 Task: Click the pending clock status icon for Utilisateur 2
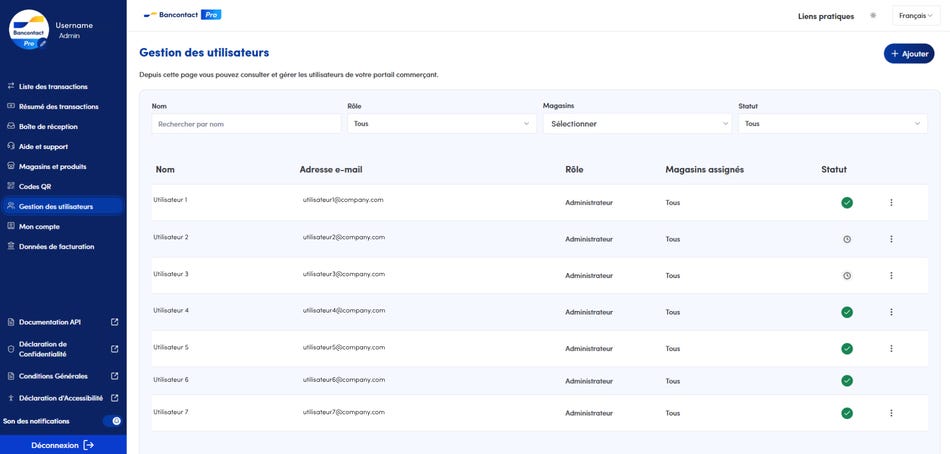point(847,239)
